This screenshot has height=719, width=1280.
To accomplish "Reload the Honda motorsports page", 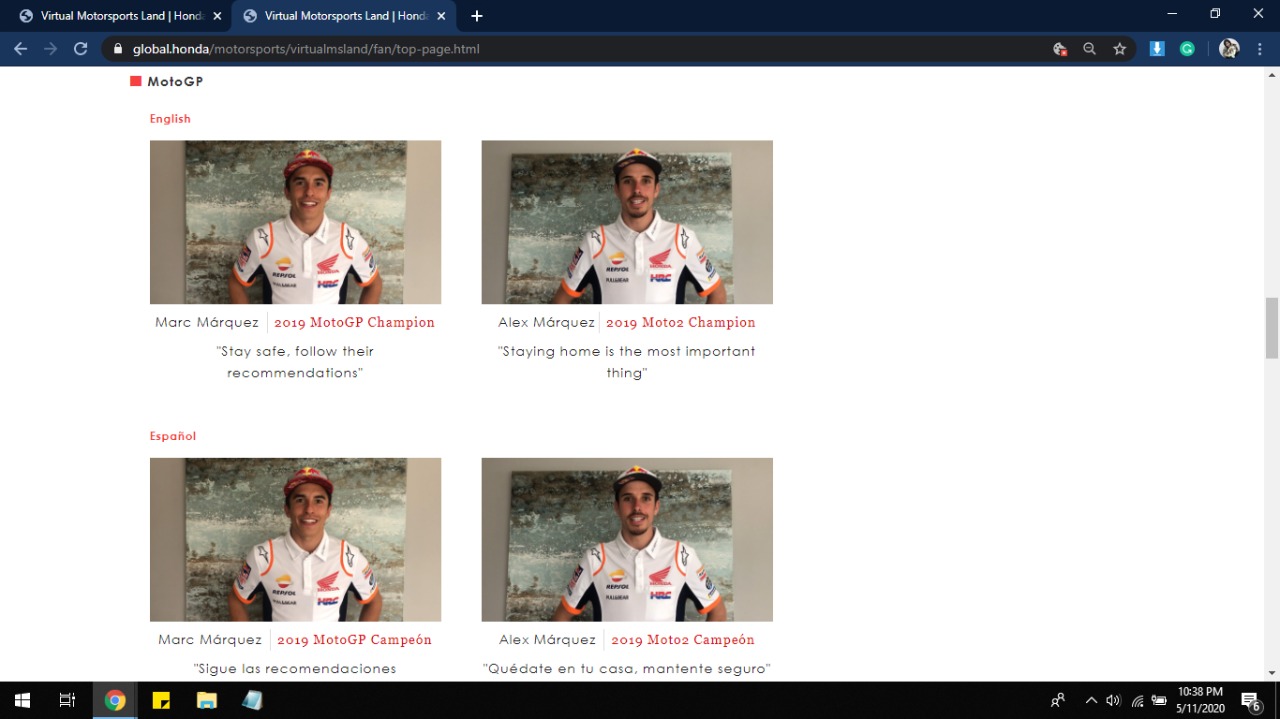I will [x=81, y=48].
